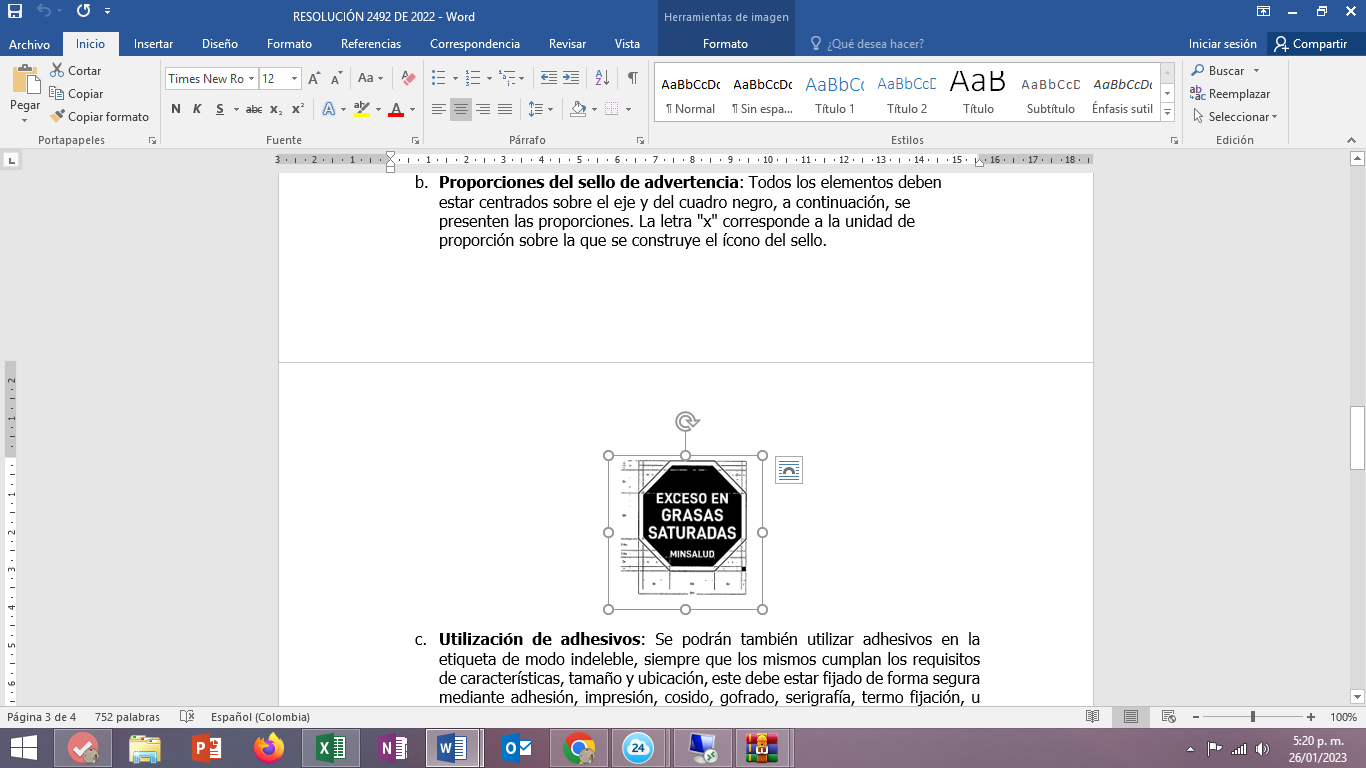Click the font color red swatch button
The height and width of the screenshot is (768, 1366).
pos(396,109)
